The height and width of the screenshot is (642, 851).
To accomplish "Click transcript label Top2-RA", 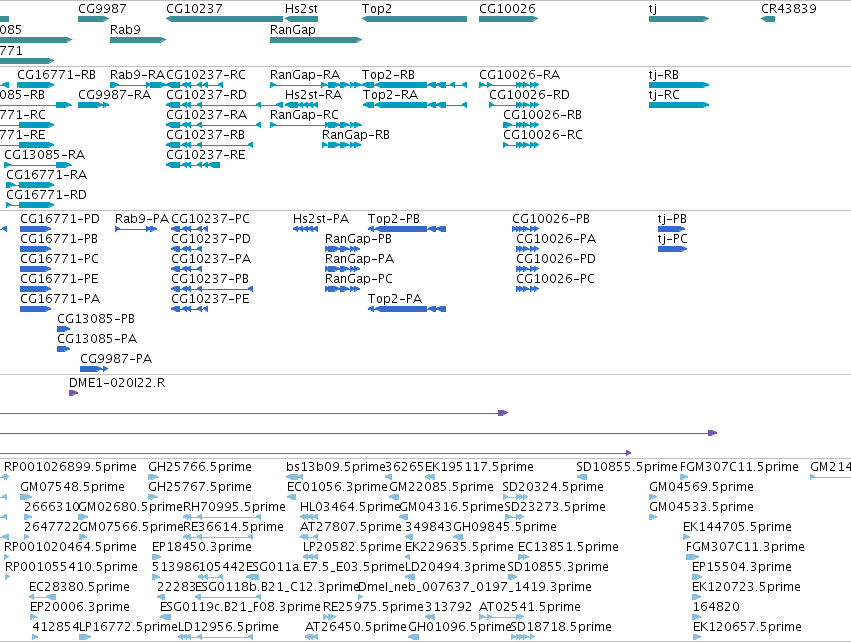I will pyautogui.click(x=390, y=95).
